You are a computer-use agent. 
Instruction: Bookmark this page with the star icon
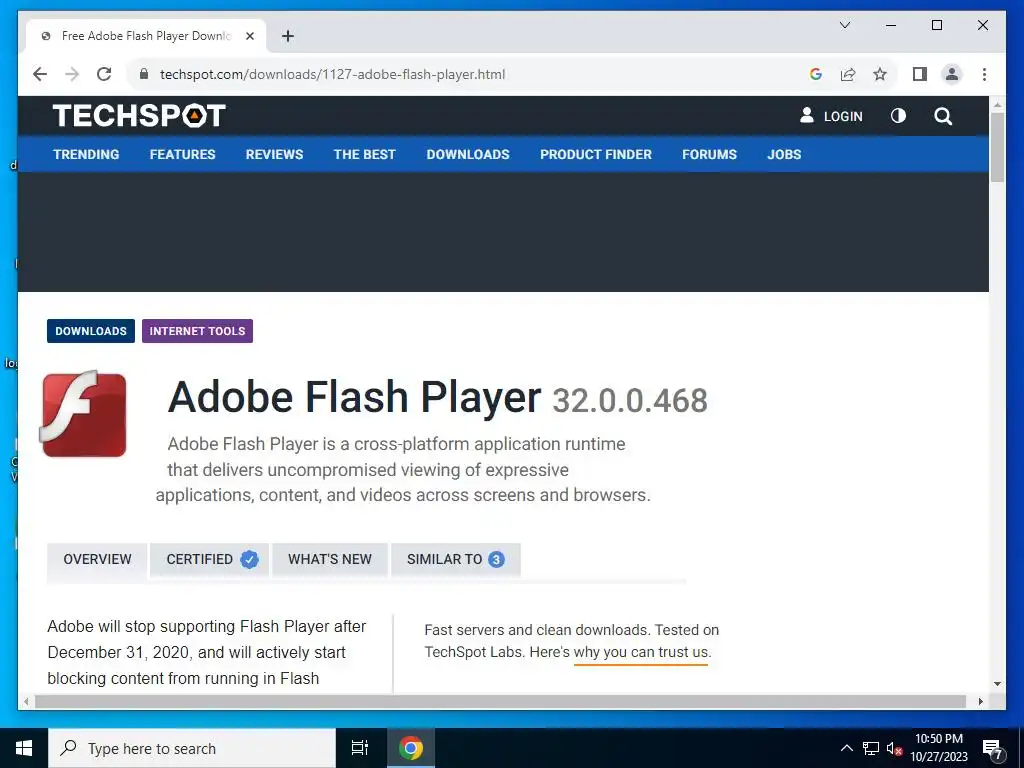click(x=880, y=74)
